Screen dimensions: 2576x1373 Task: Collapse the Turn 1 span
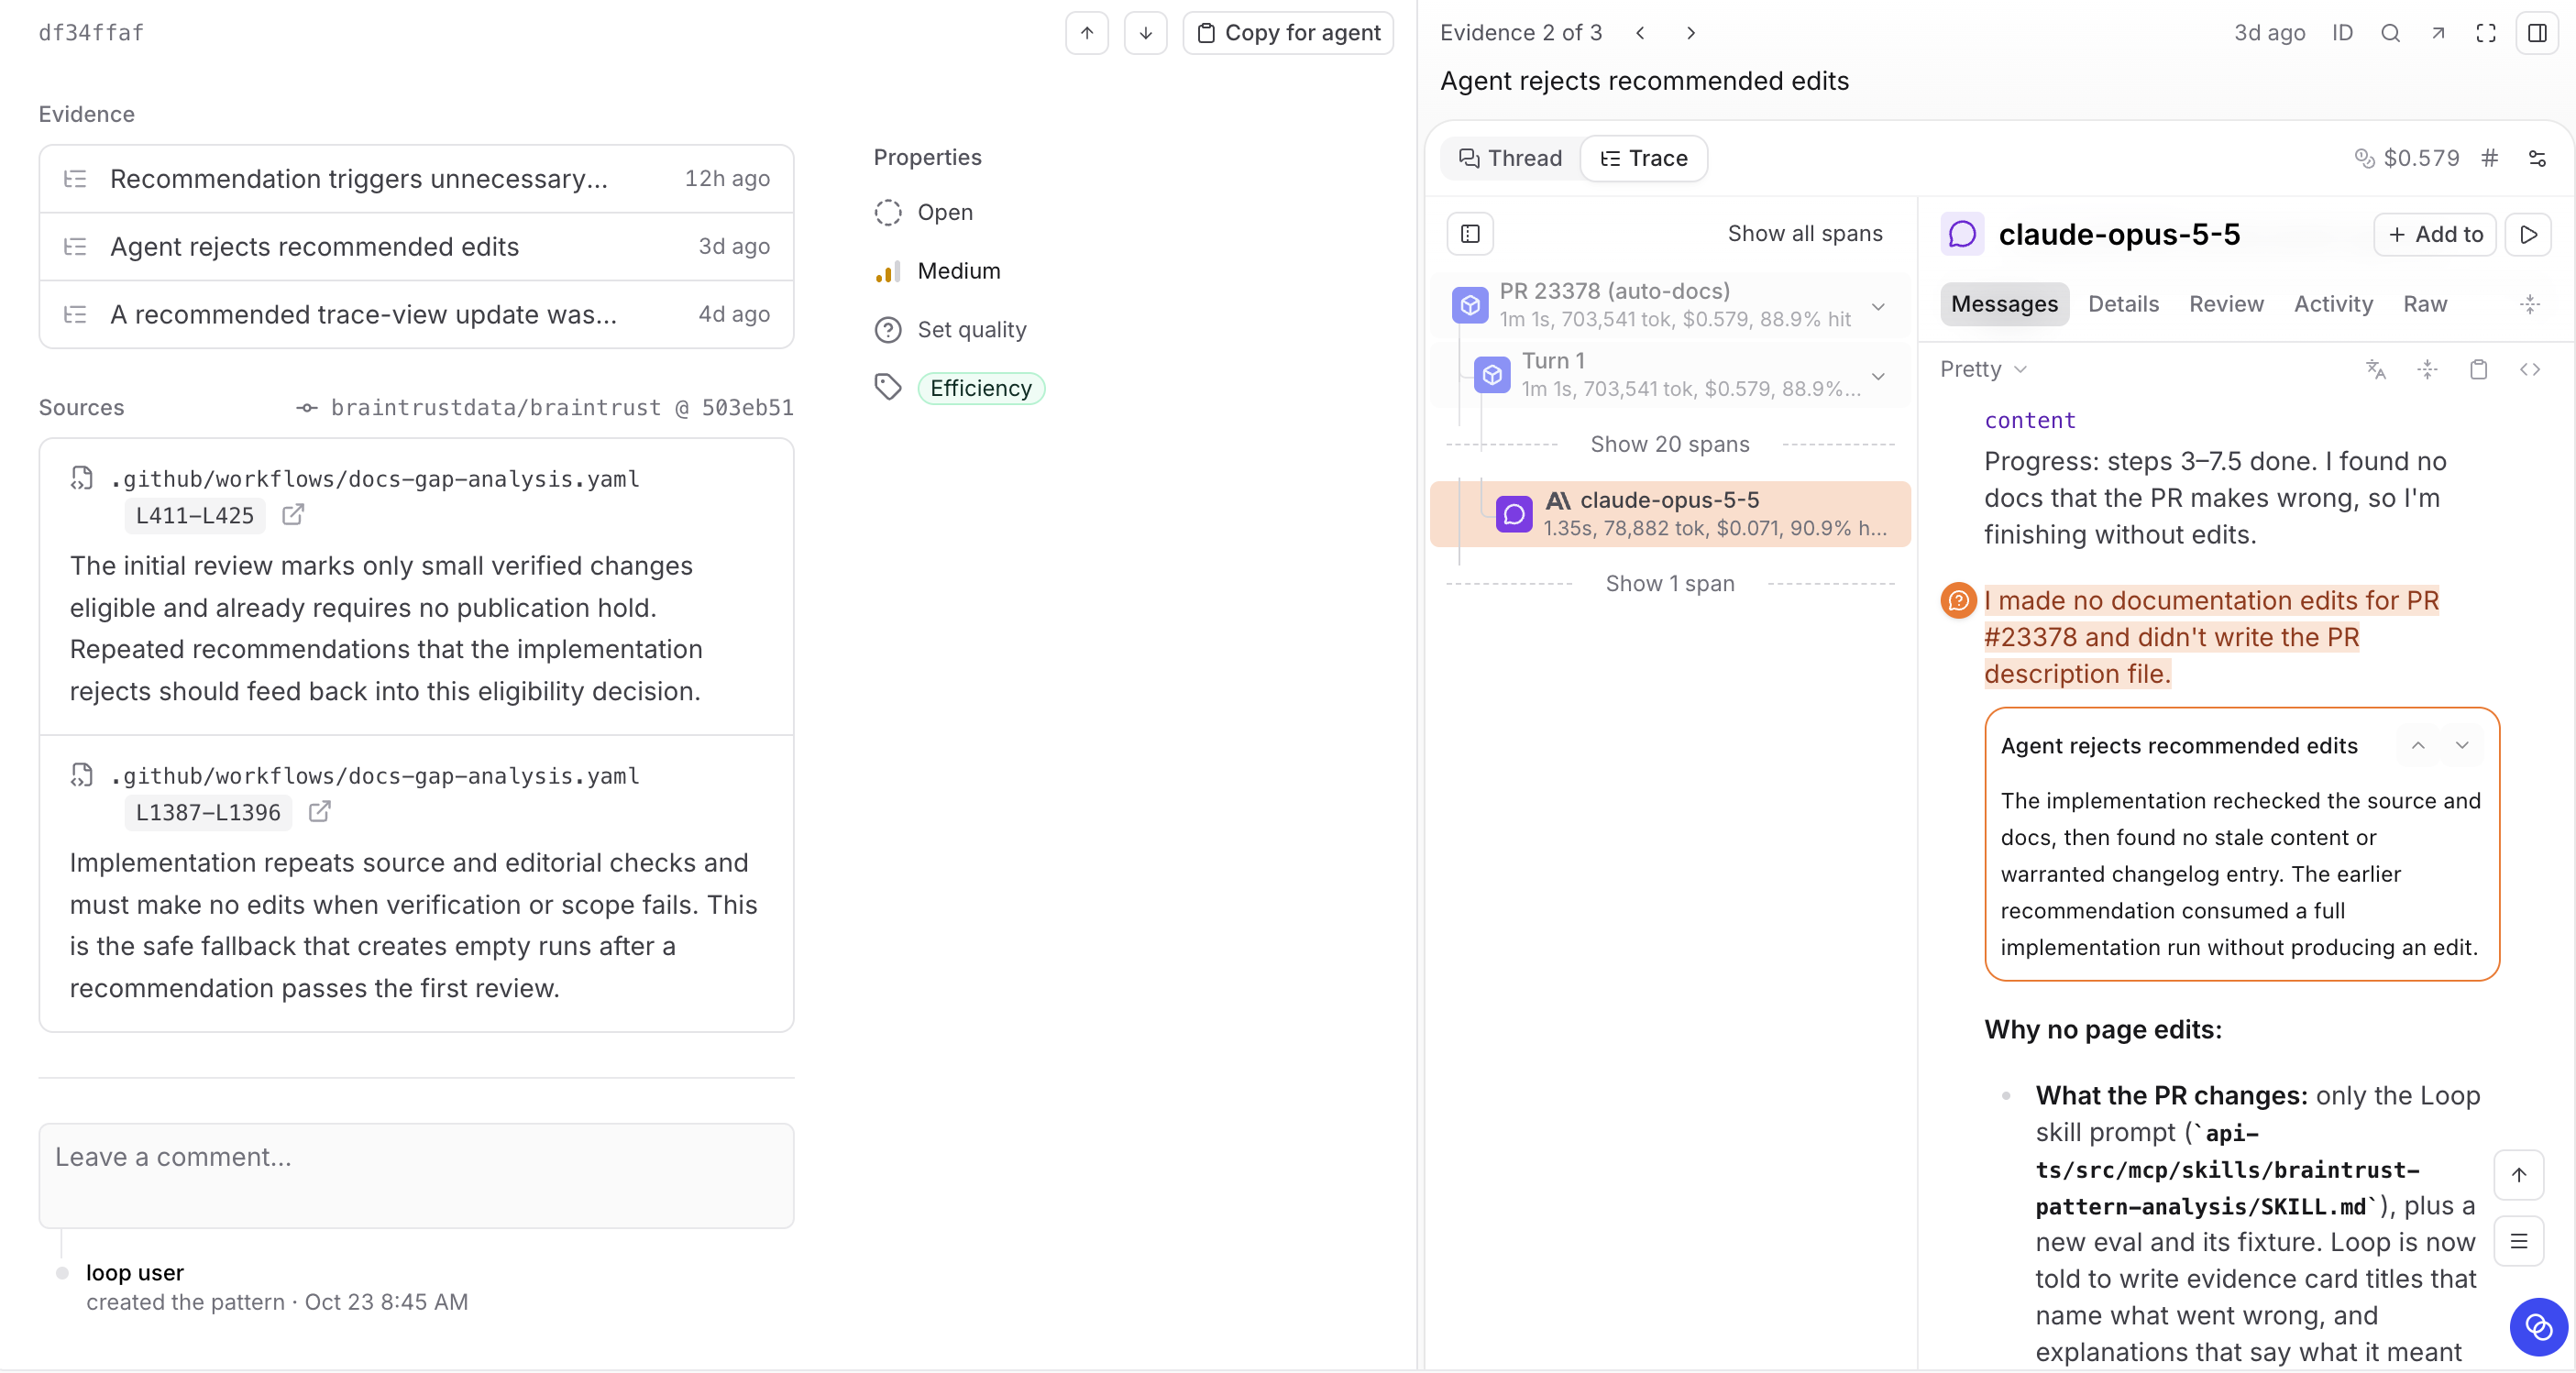[x=1878, y=376]
